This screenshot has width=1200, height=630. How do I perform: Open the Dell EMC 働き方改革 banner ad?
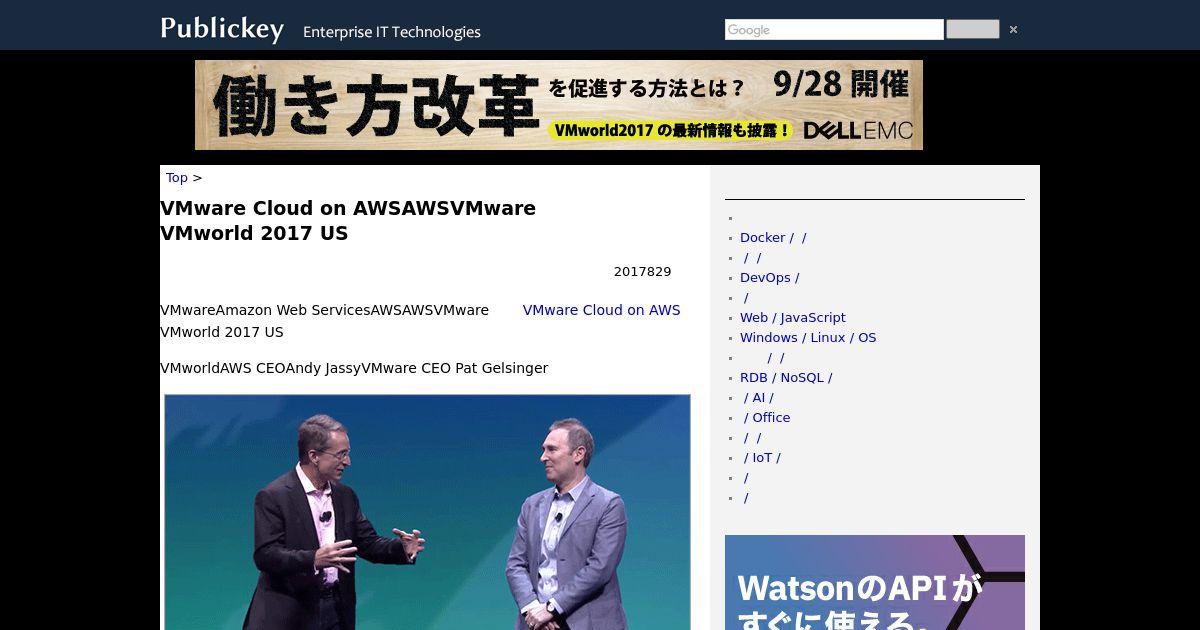pyautogui.click(x=559, y=105)
